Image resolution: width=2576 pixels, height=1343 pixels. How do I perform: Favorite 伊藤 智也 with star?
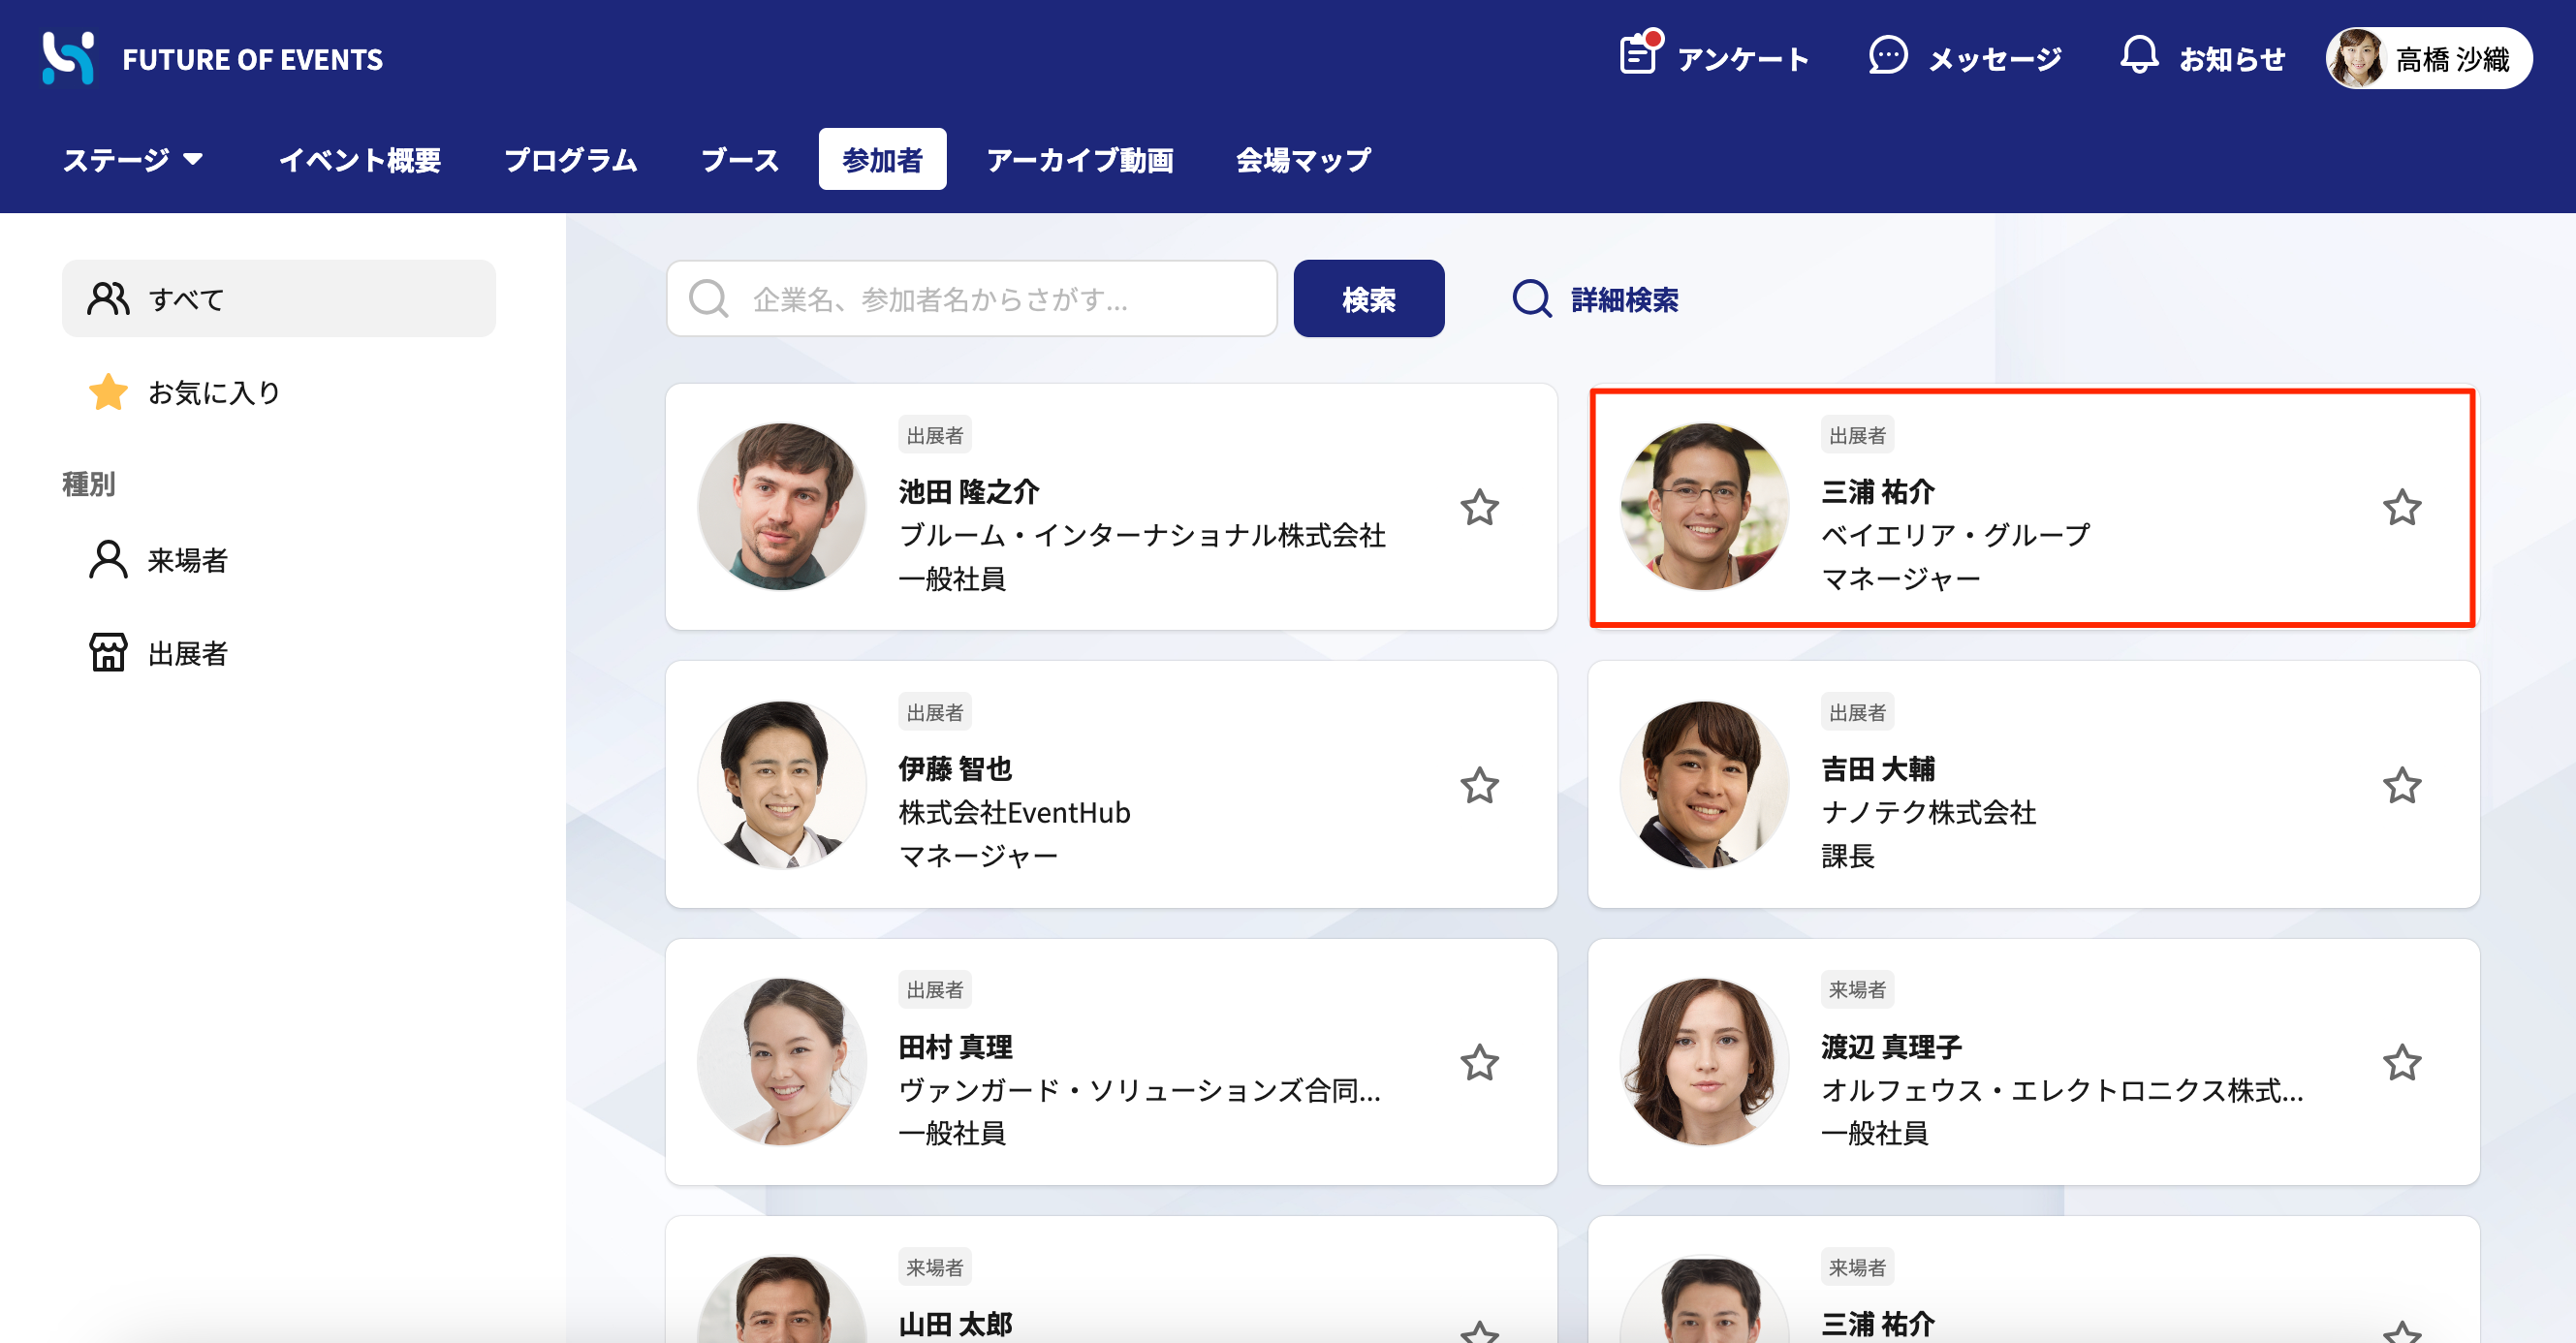point(1479,785)
